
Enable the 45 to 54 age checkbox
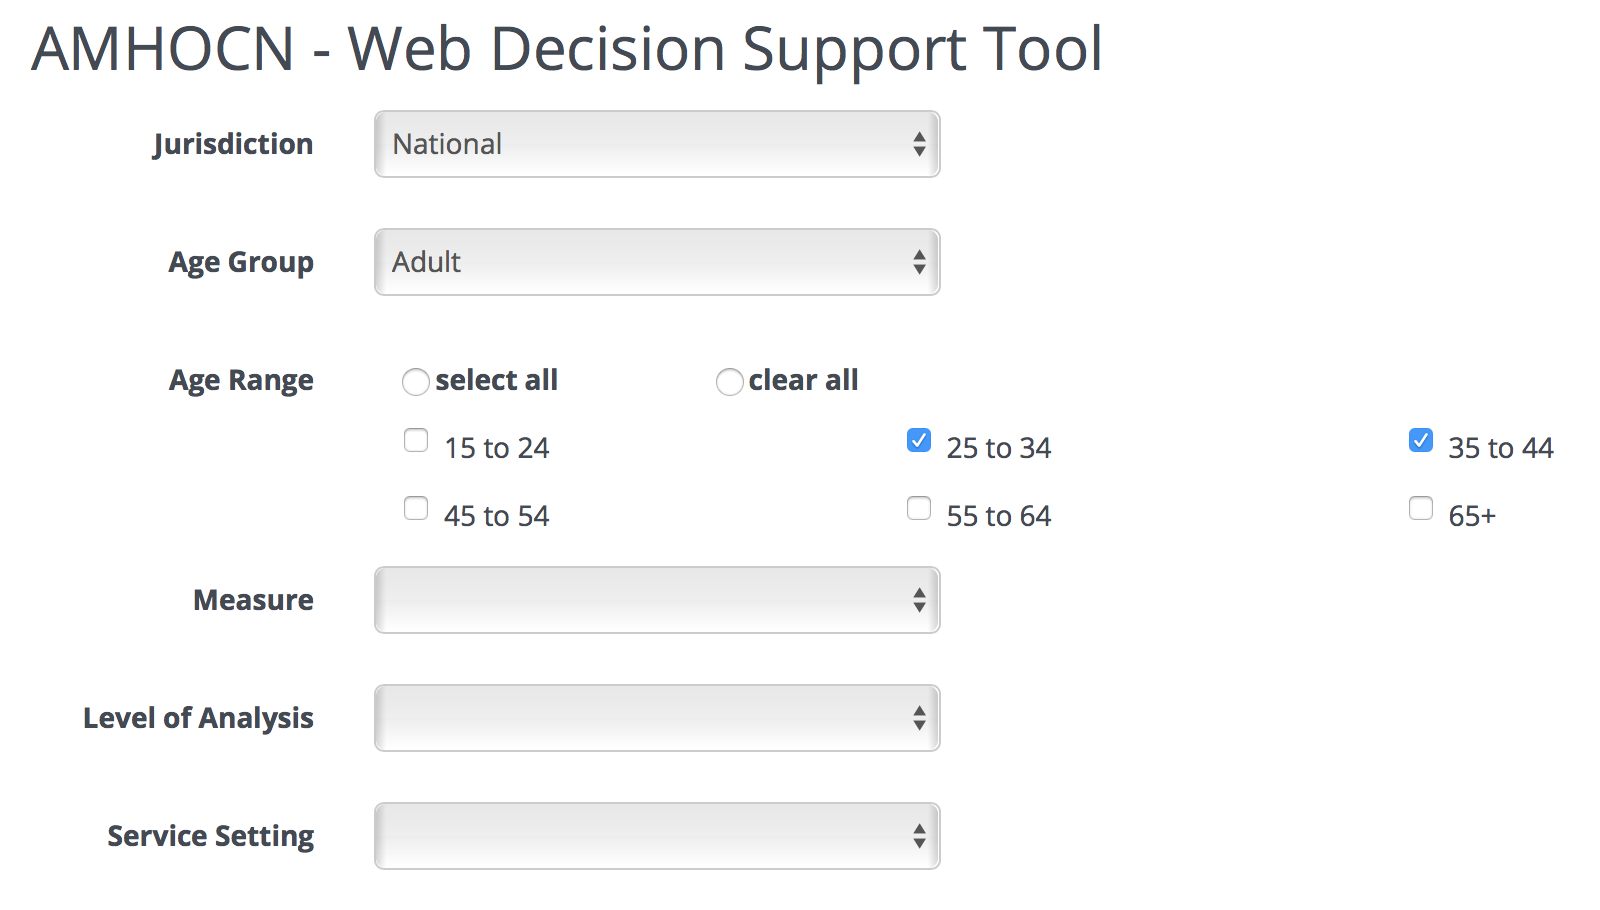point(416,508)
